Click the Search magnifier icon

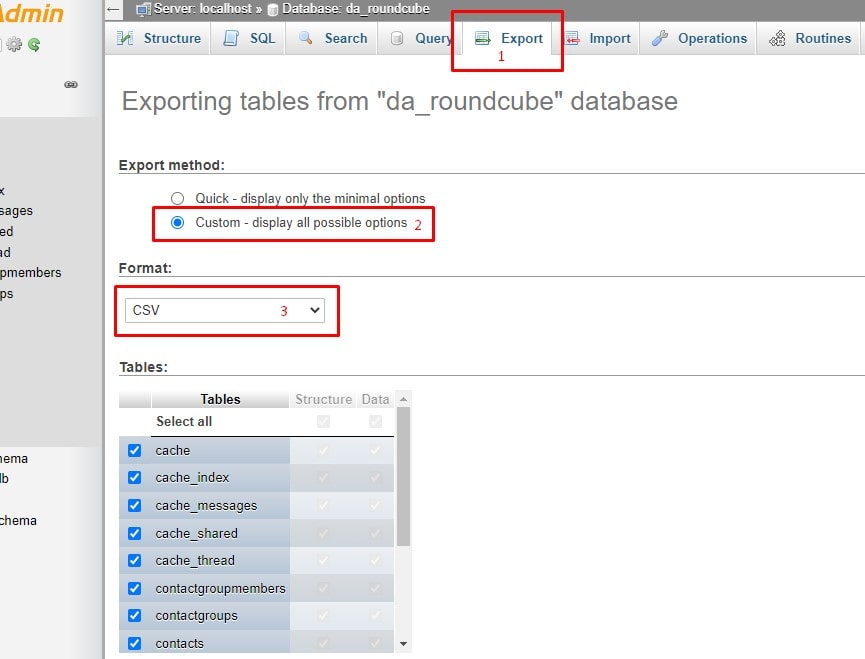tap(305, 38)
